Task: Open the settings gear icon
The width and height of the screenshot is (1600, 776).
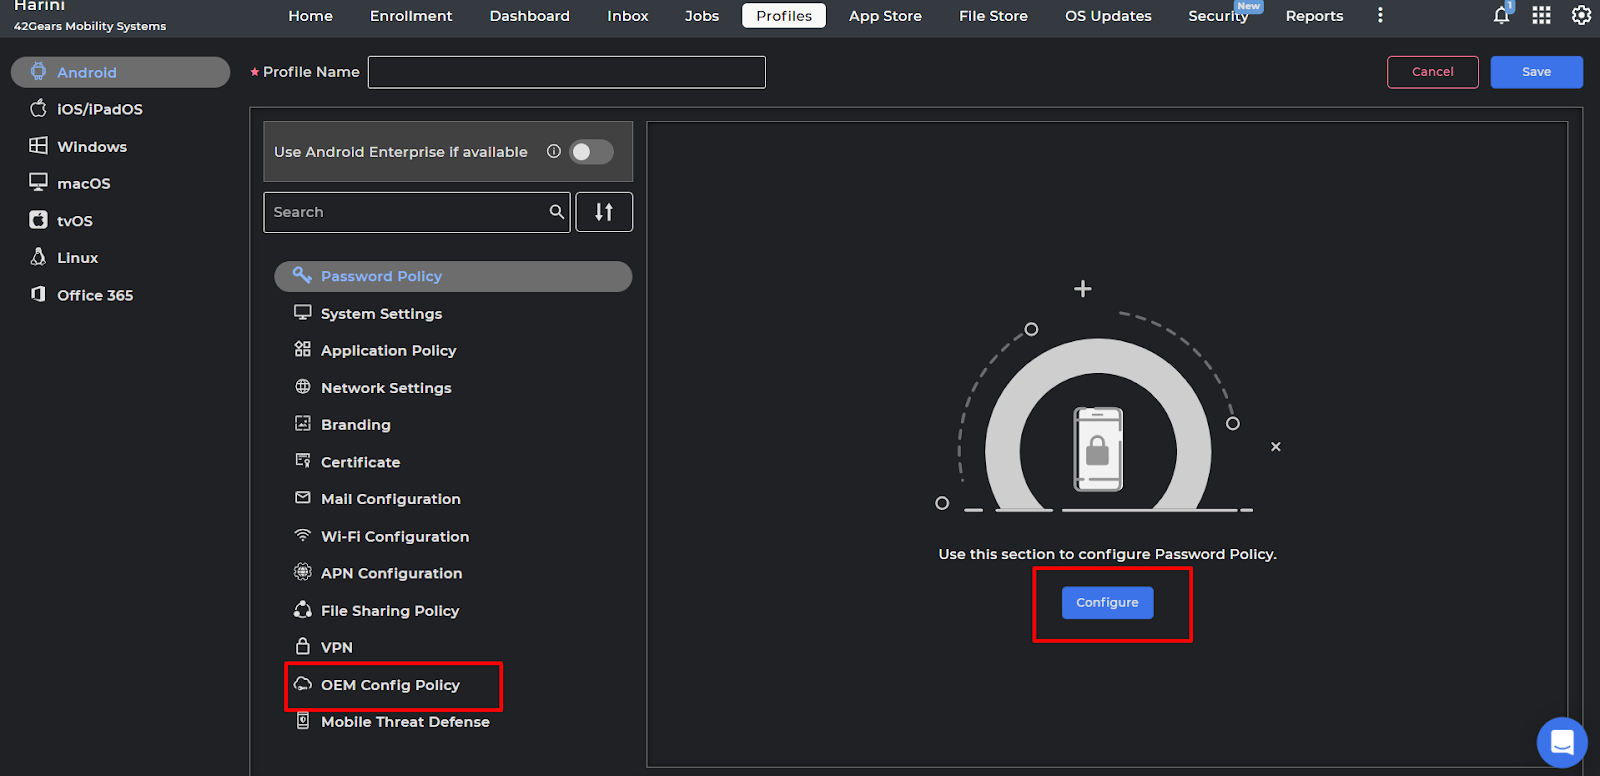Action: [1581, 15]
